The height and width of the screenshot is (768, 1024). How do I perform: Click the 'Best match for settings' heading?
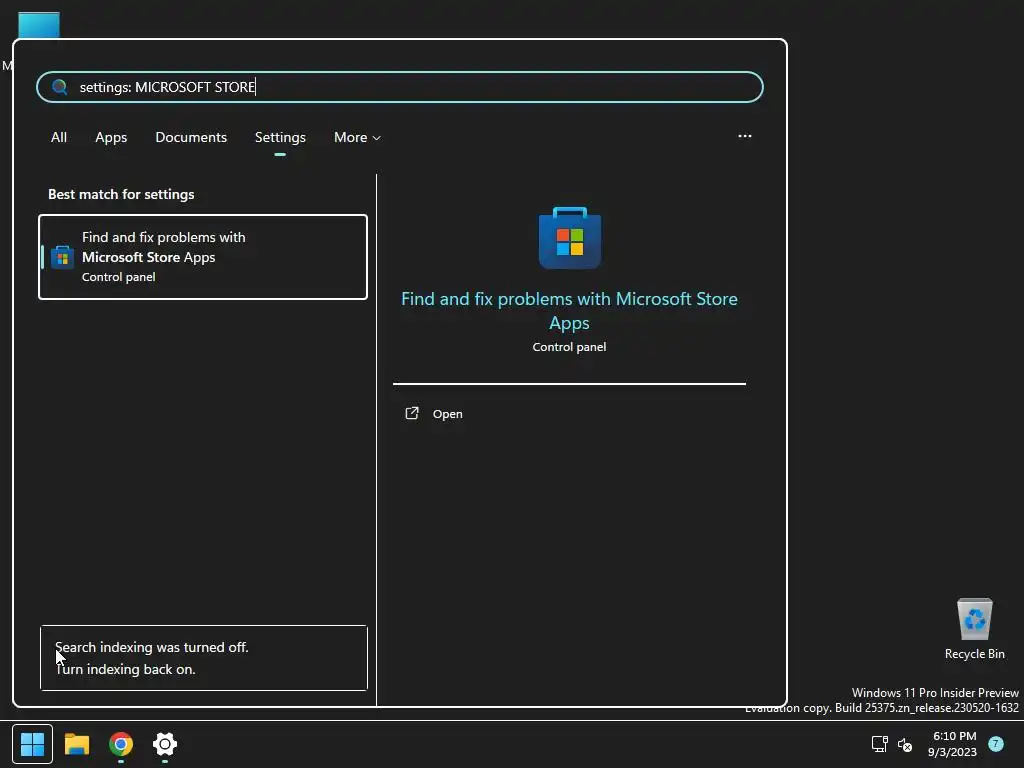coord(121,194)
